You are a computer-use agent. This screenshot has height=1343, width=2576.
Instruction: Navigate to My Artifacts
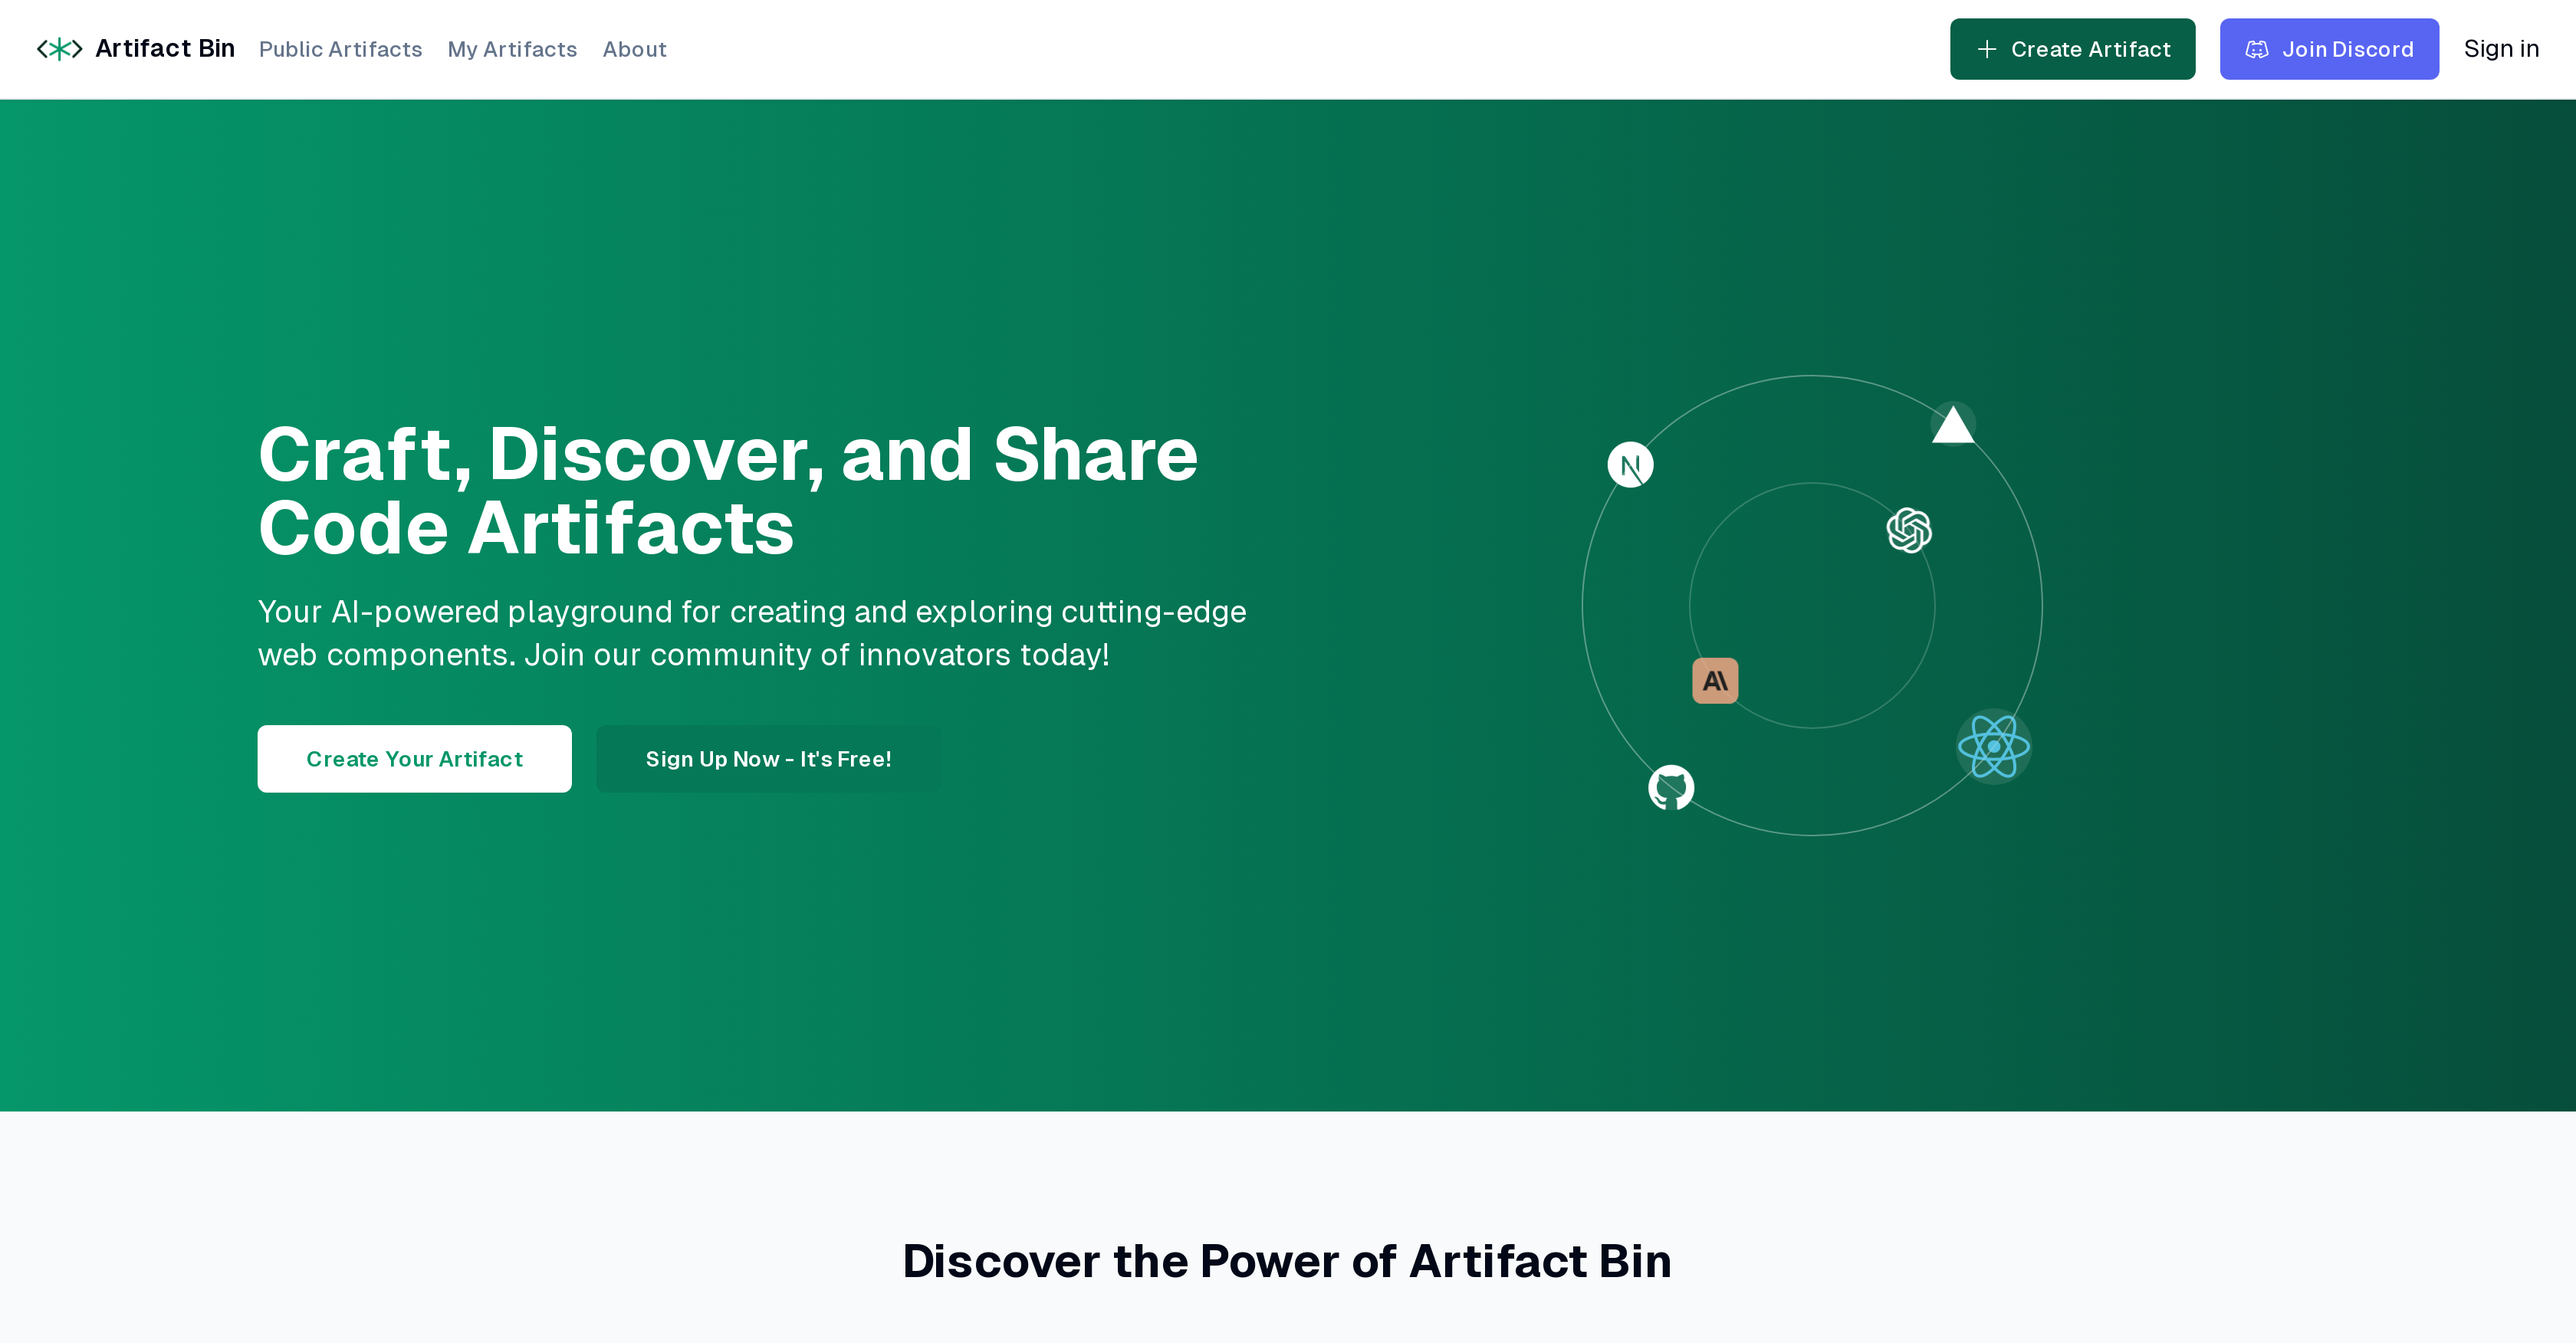click(x=511, y=48)
